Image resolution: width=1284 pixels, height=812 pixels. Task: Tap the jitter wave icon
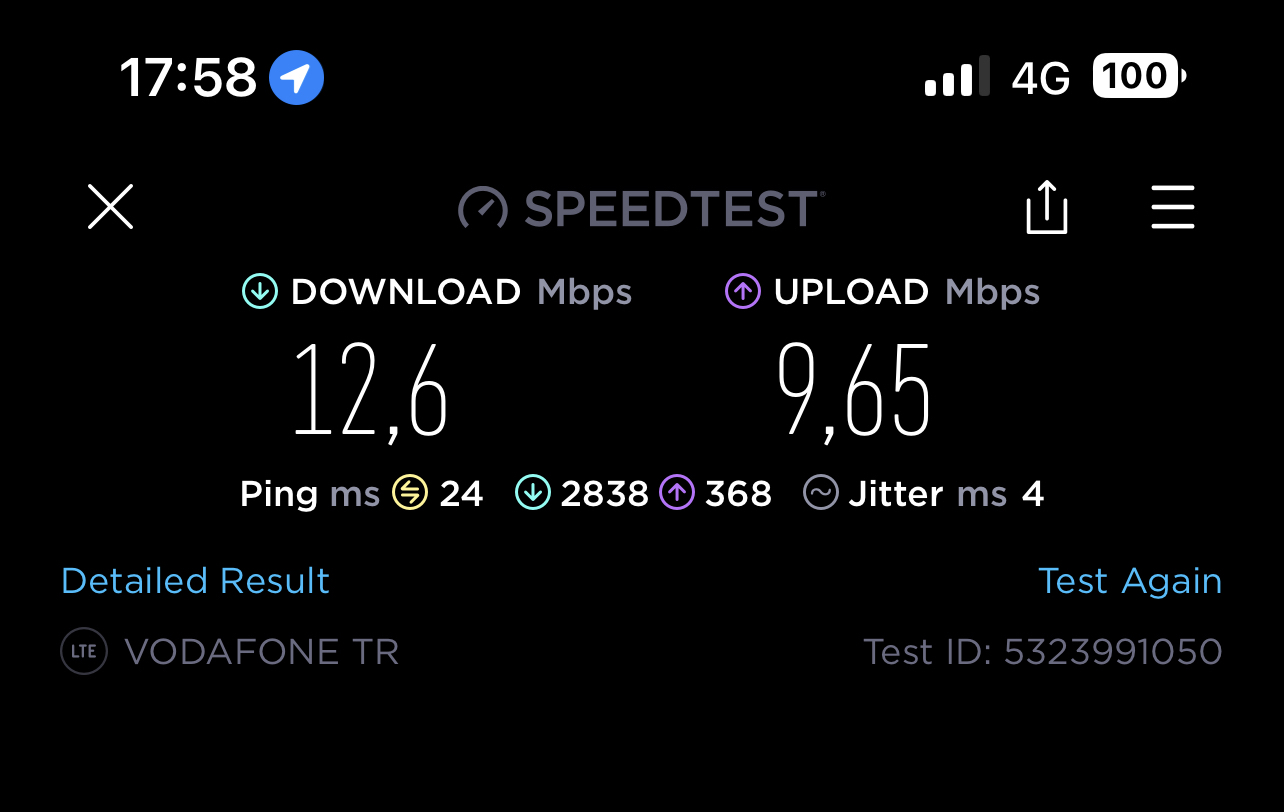821,493
